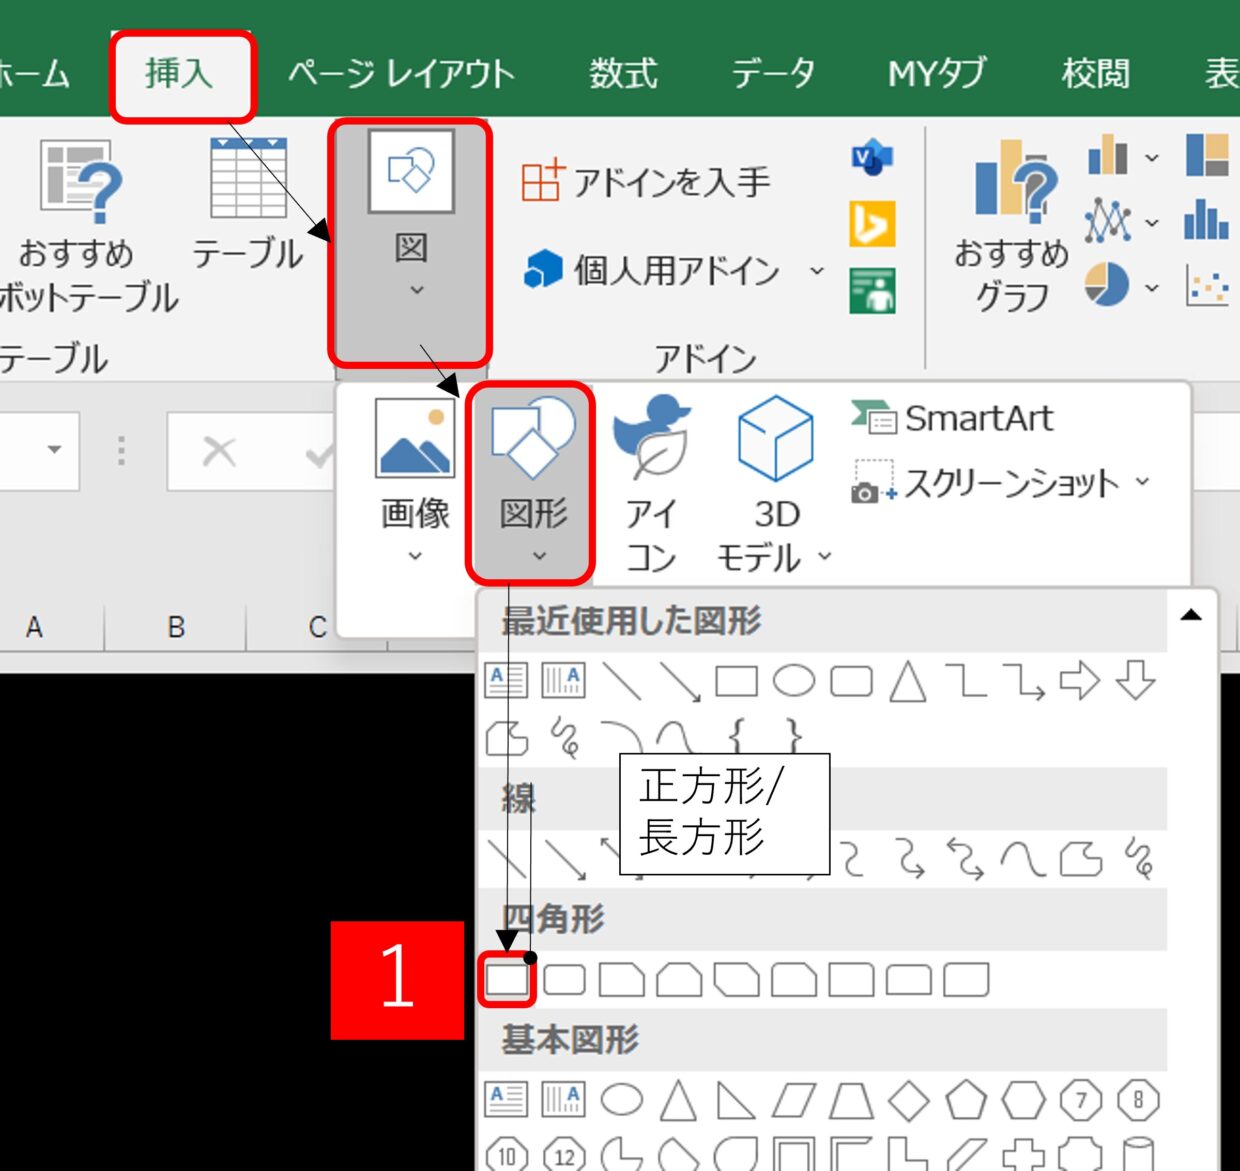Select the rectangle under 四角形
This screenshot has height=1171, width=1240.
pyautogui.click(x=507, y=979)
